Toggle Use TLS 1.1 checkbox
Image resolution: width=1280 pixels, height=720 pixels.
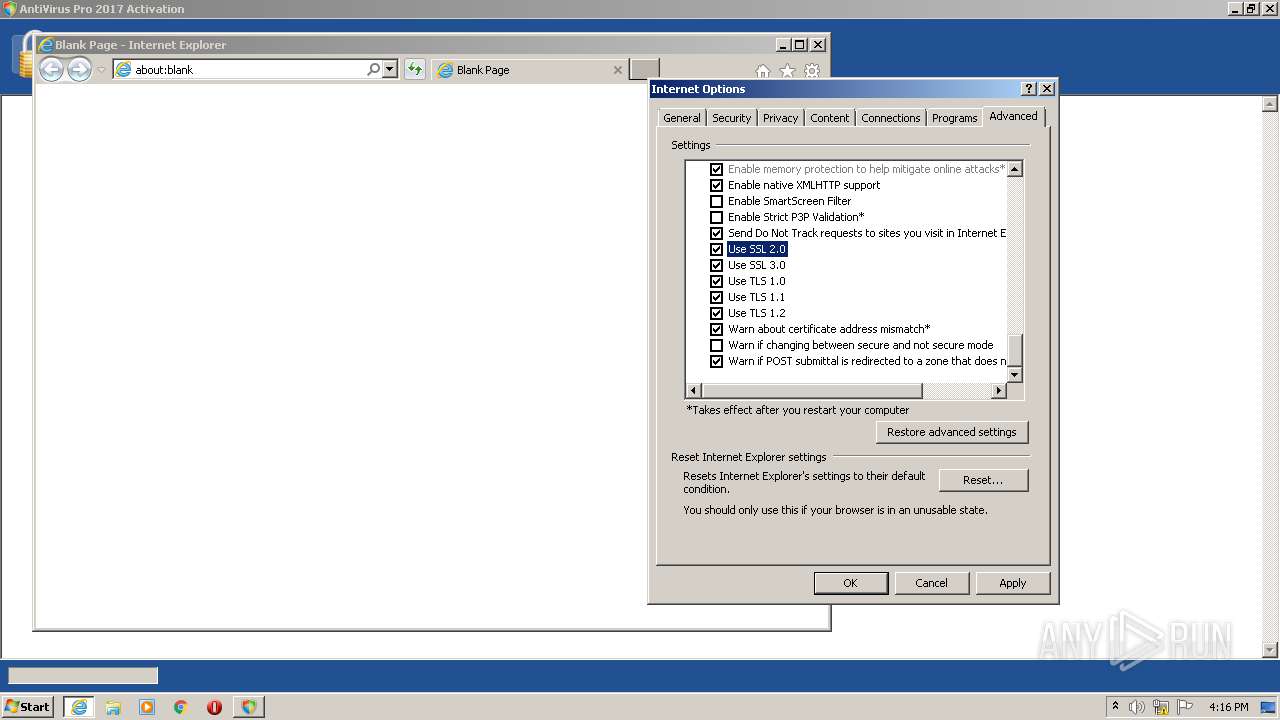pos(716,297)
